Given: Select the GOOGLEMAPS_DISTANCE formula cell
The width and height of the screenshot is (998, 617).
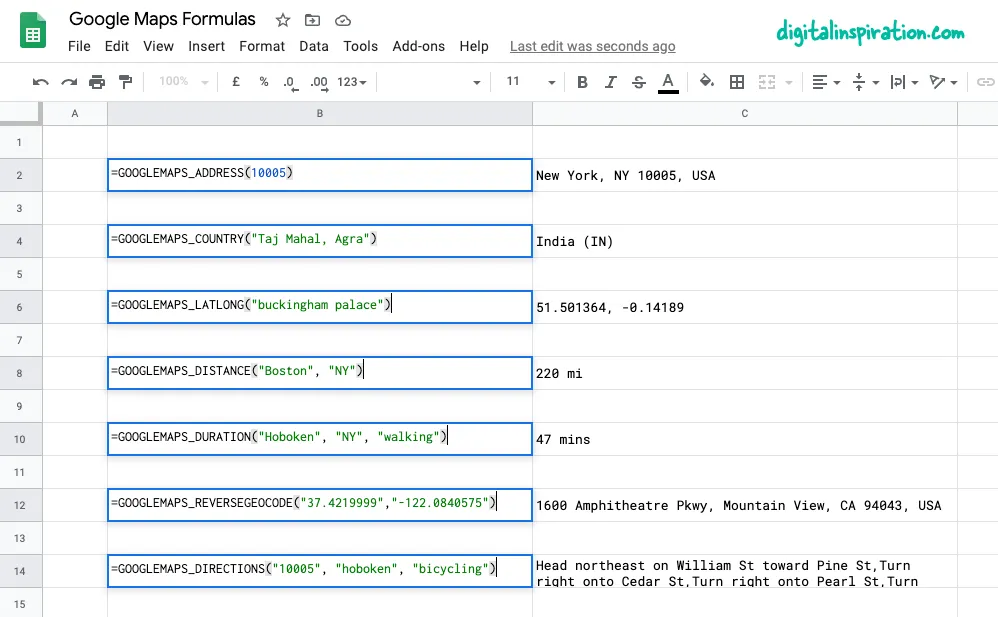Looking at the screenshot, I should coord(320,372).
